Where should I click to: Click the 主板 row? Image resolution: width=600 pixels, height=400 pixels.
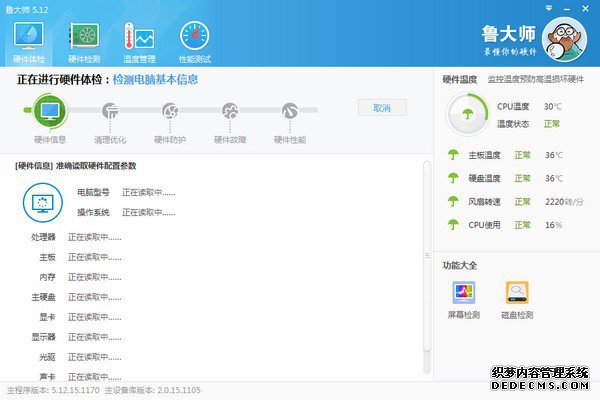pyautogui.click(x=80, y=257)
